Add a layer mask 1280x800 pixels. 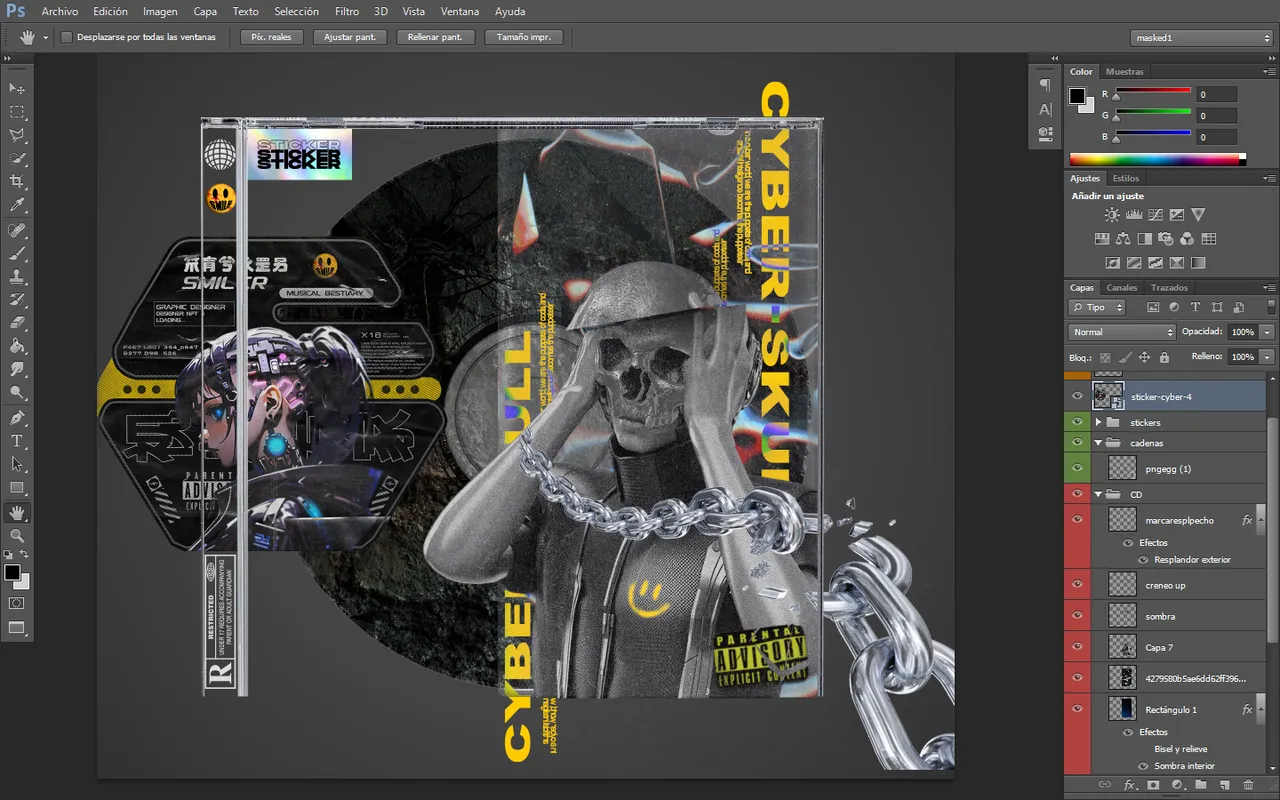1153,785
